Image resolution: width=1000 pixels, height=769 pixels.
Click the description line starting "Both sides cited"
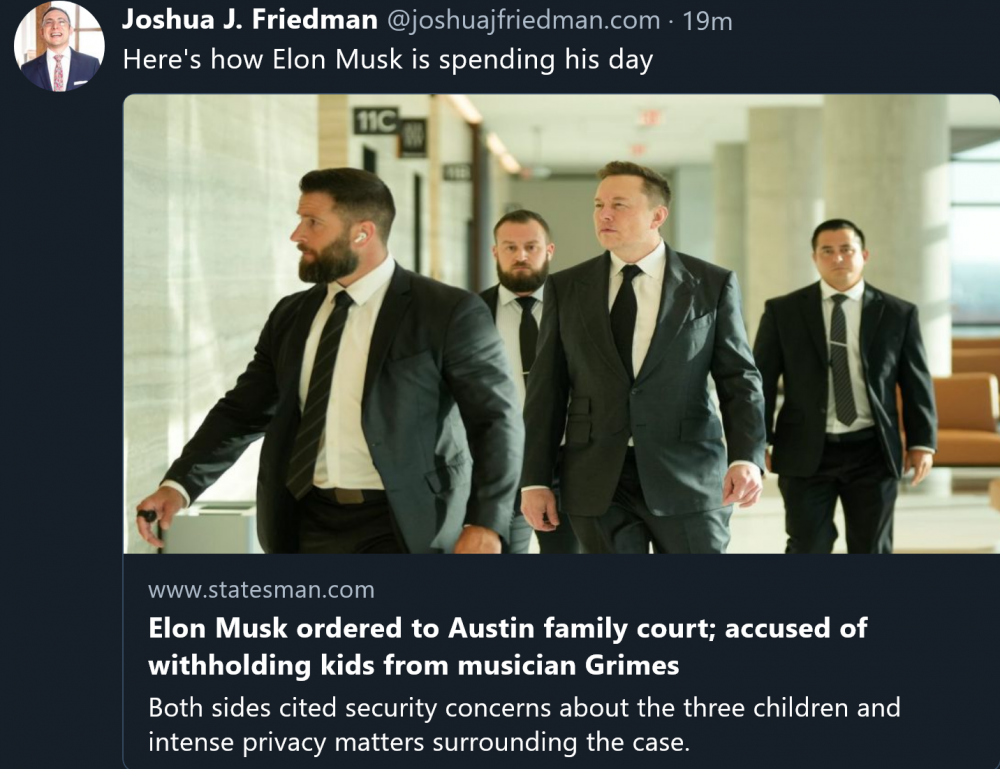tap(524, 708)
